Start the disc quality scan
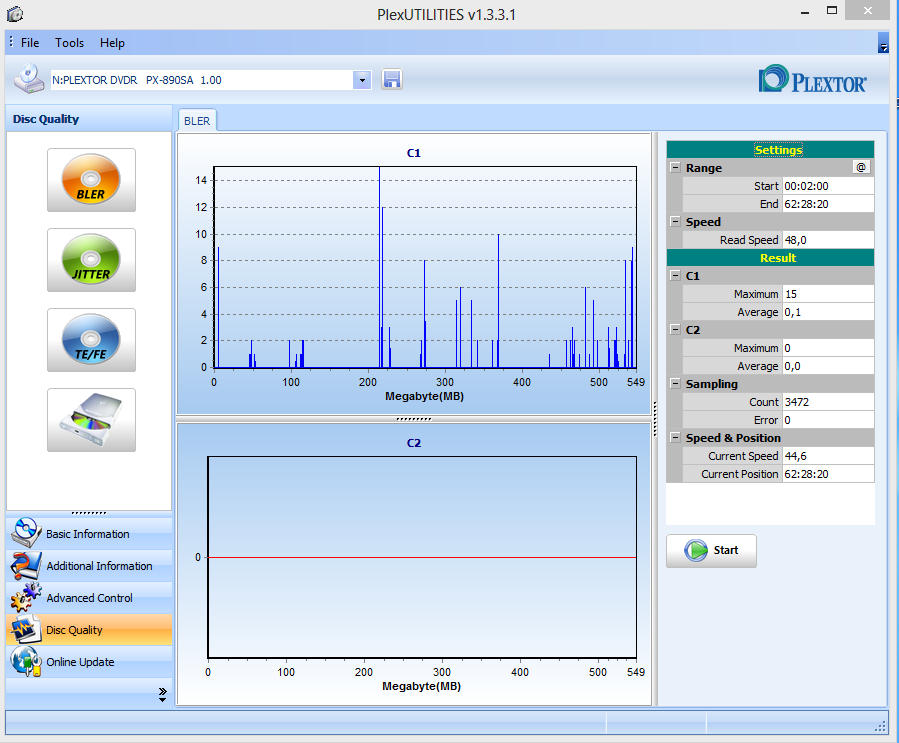Screen dimensions: 899x743 coord(712,550)
